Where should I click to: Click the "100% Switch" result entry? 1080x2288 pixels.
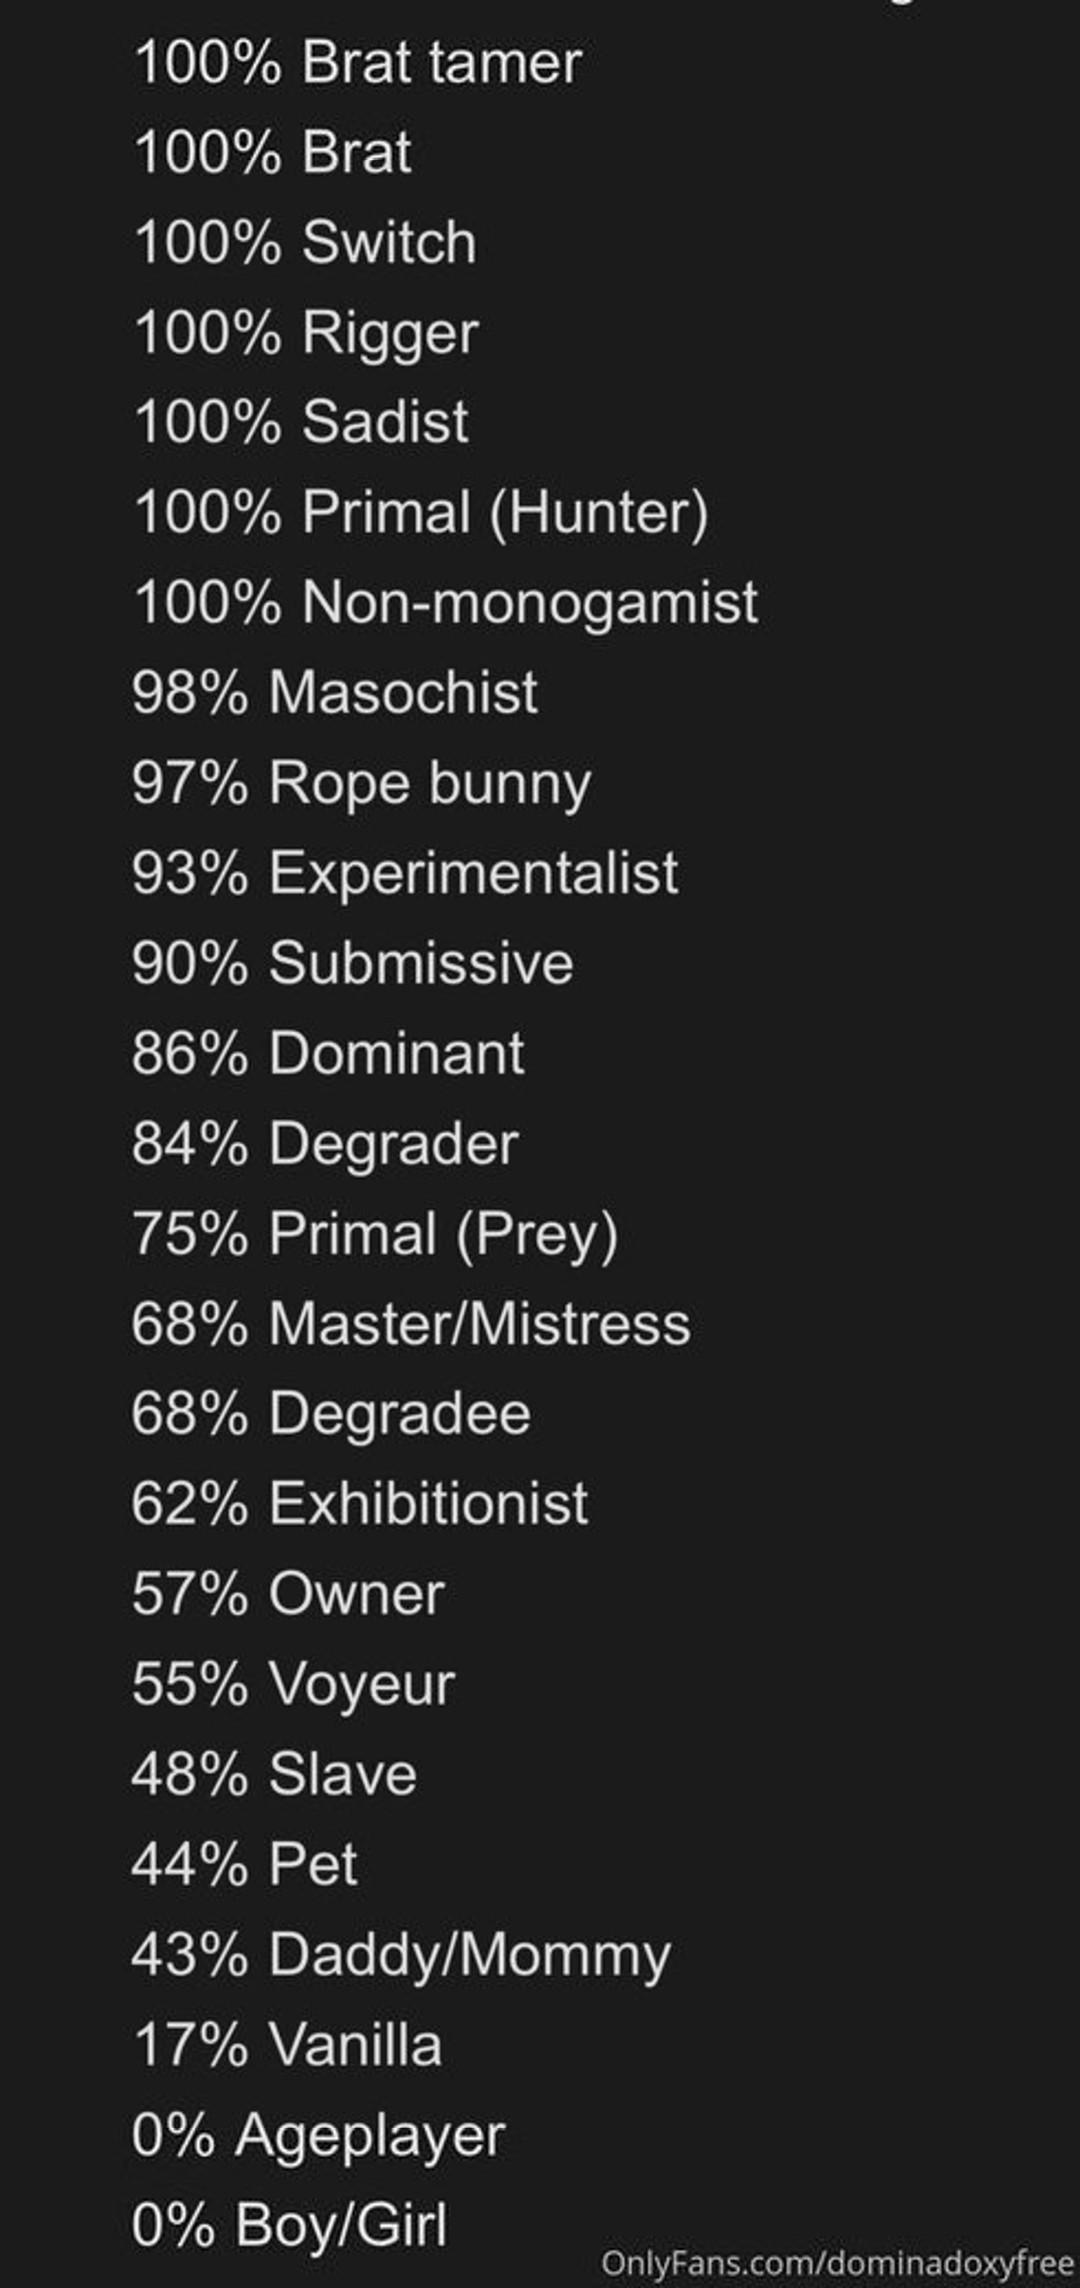click(x=304, y=243)
